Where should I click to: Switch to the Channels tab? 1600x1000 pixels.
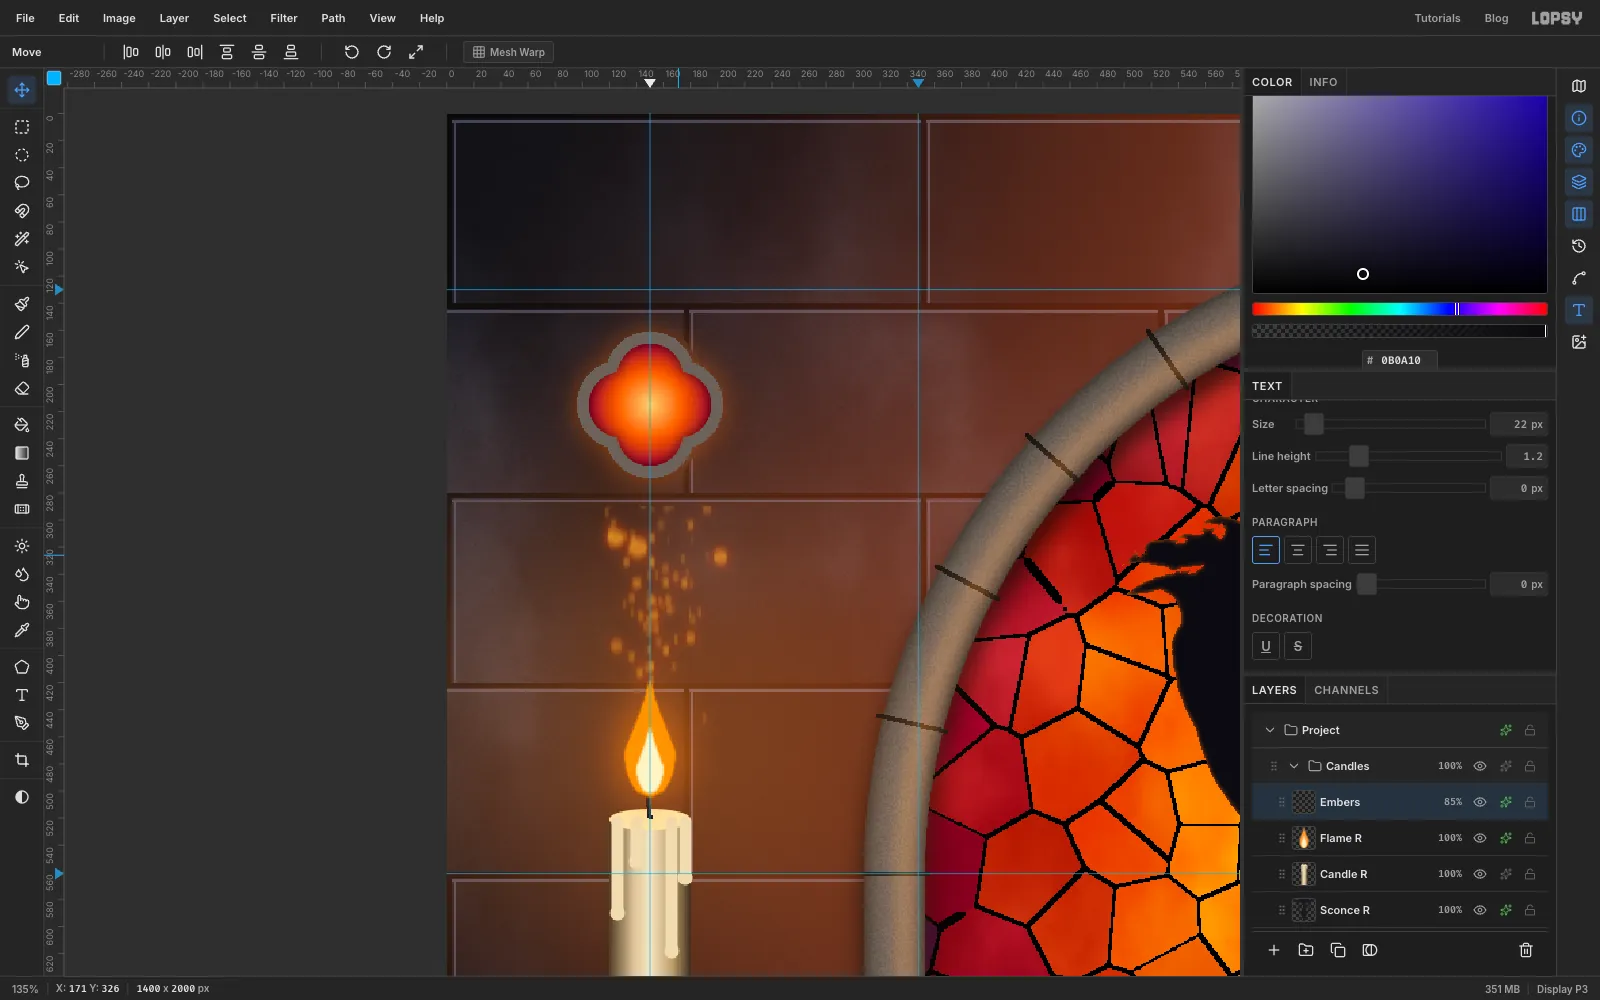click(x=1346, y=690)
